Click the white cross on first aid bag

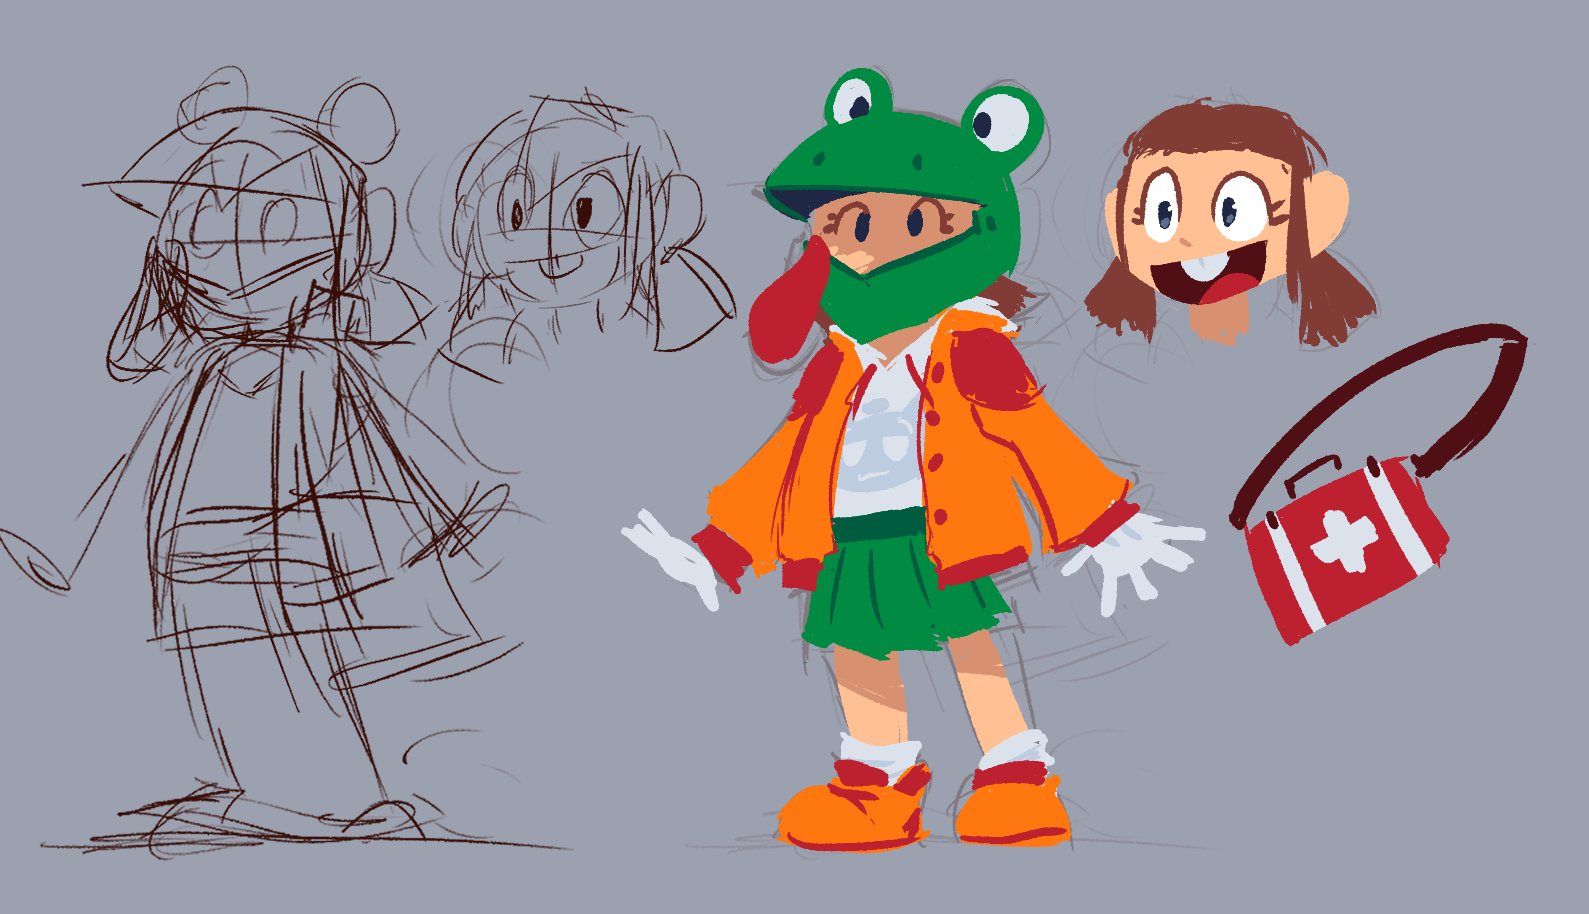[1343, 540]
